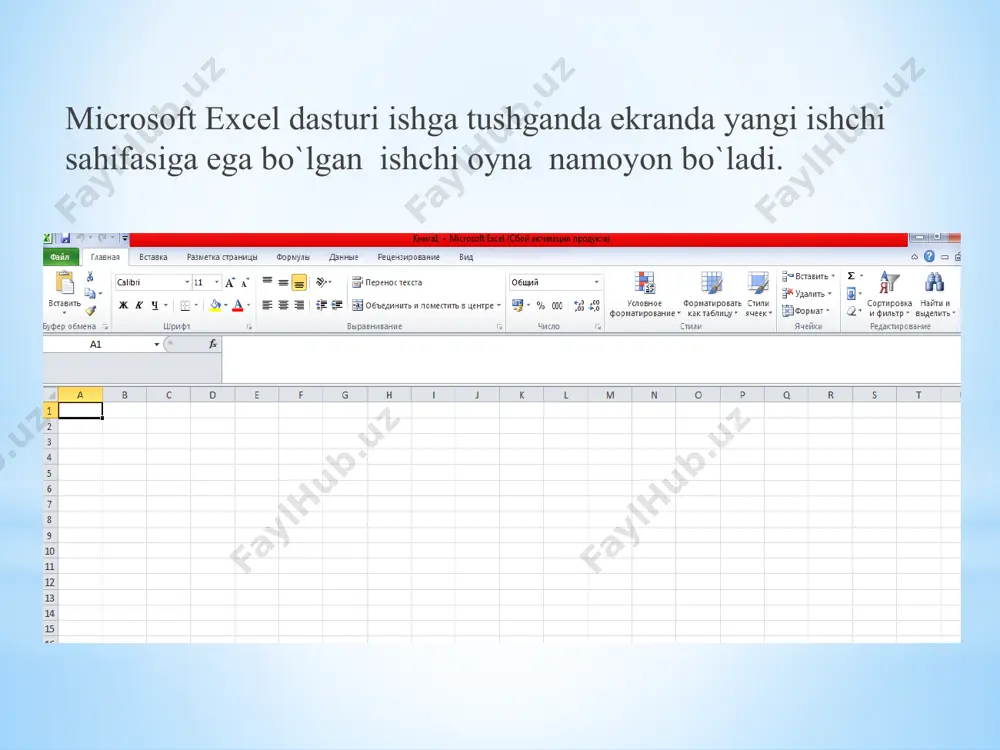Minimize the ribbon with the caret icon
Image resolution: width=1000 pixels, height=750 pixels.
pos(915,256)
